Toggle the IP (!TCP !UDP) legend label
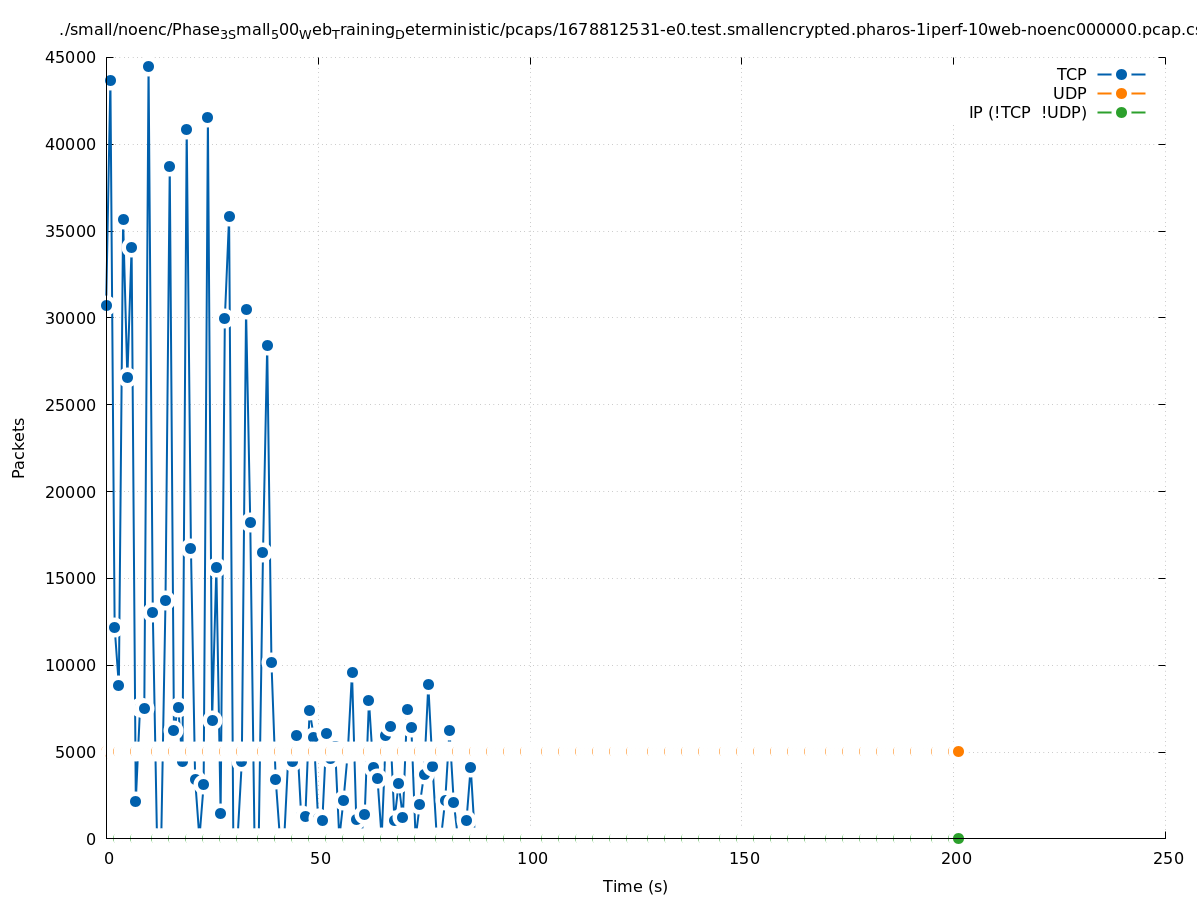1197x900 pixels. (x=1027, y=113)
